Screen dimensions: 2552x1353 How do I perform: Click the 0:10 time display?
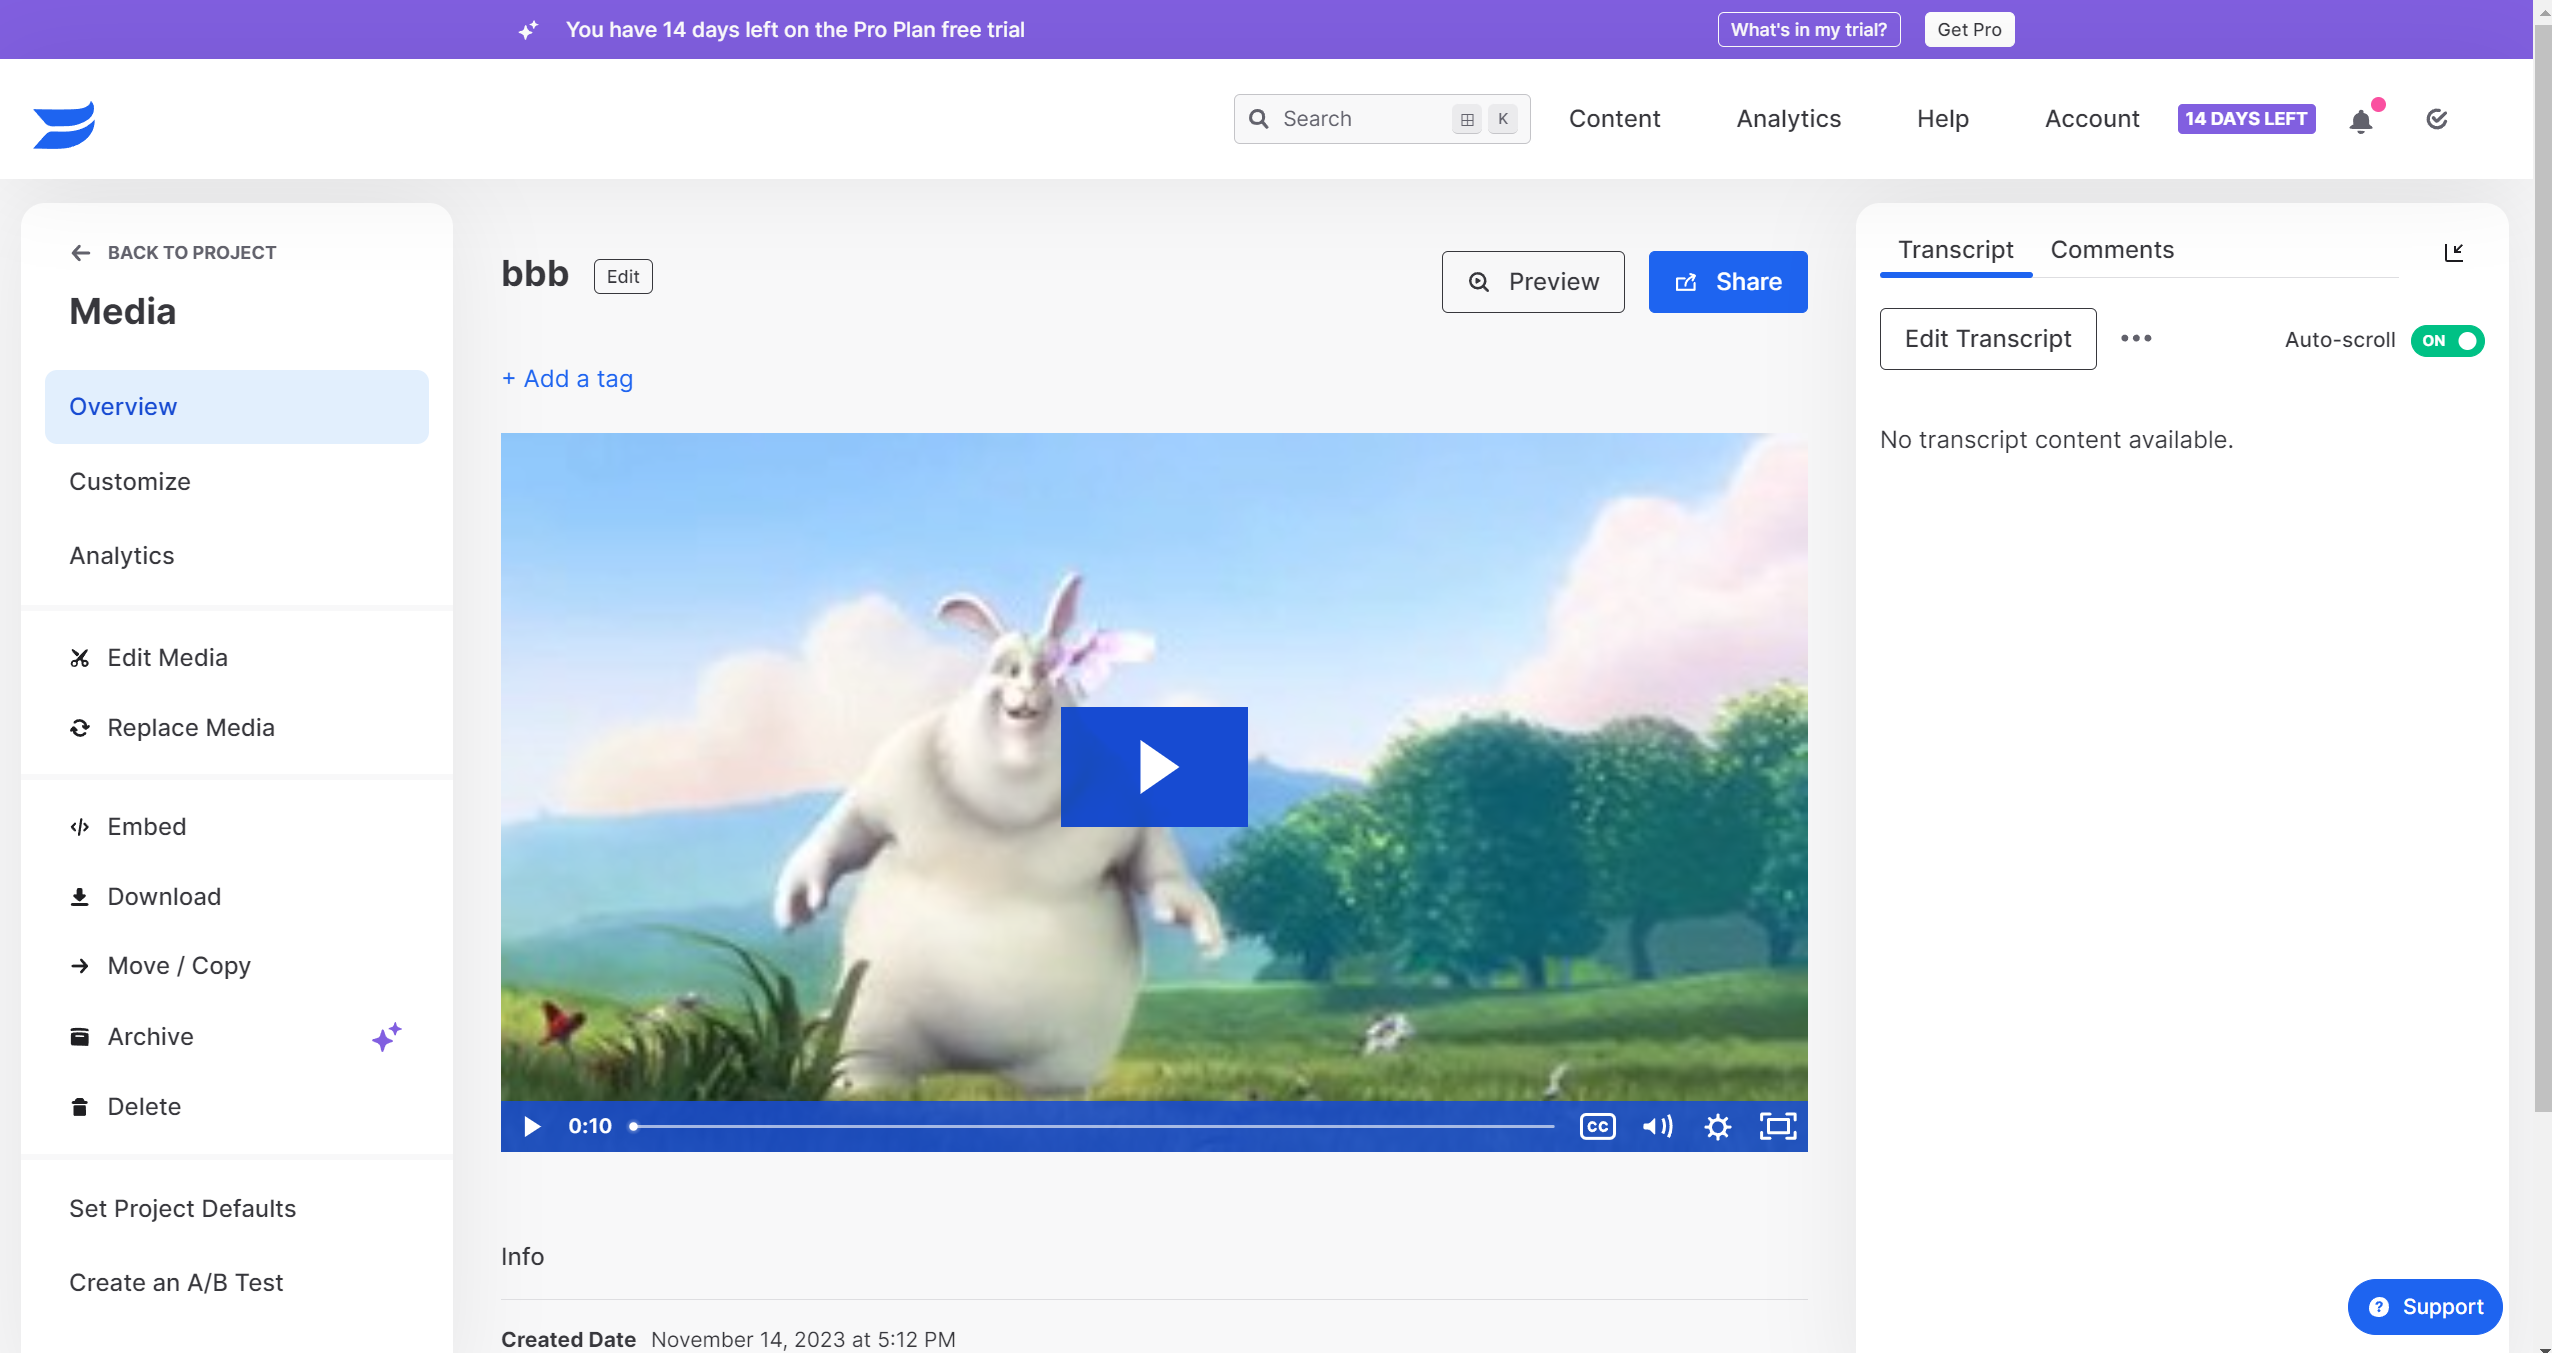[x=590, y=1127]
